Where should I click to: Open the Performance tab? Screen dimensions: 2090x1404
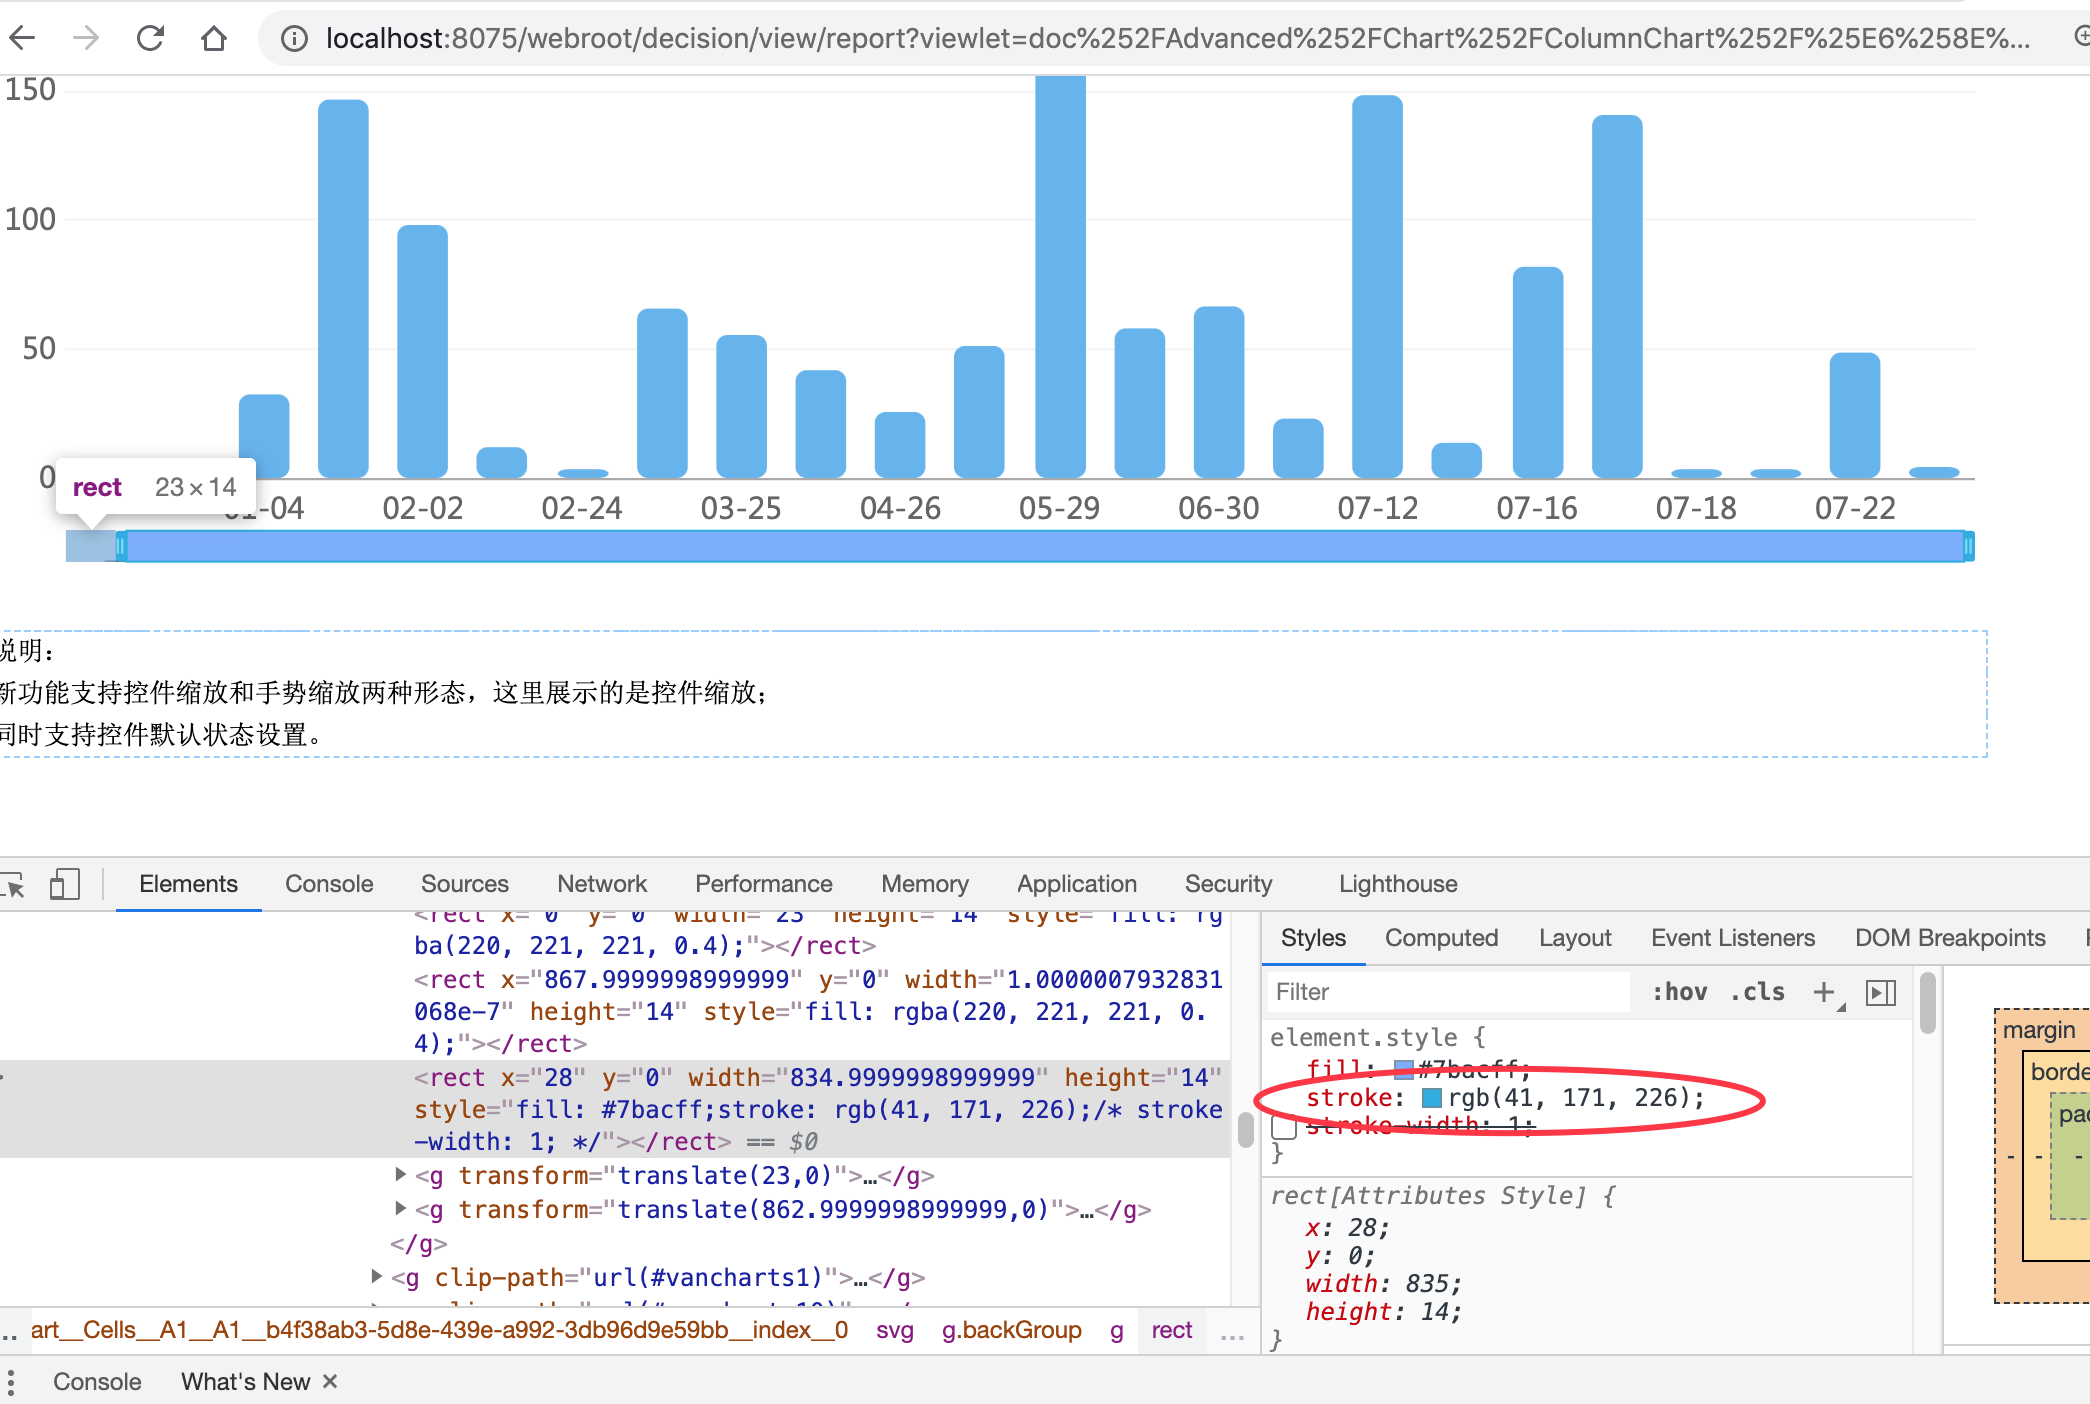763,884
